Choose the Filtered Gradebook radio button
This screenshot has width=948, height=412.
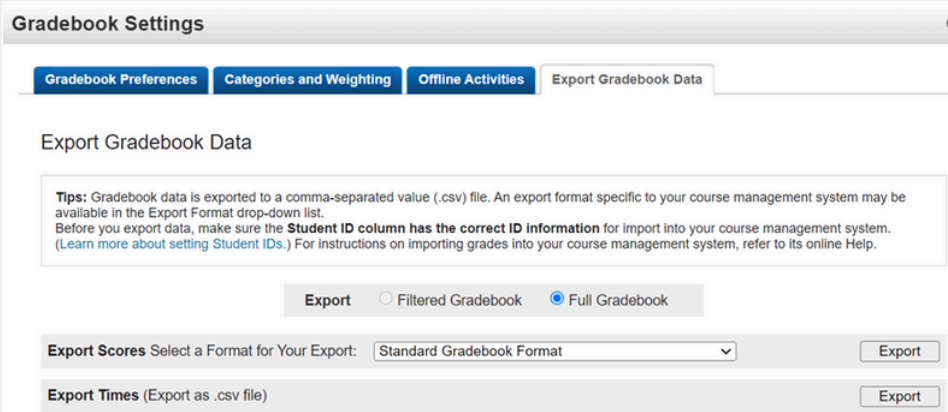[384, 300]
